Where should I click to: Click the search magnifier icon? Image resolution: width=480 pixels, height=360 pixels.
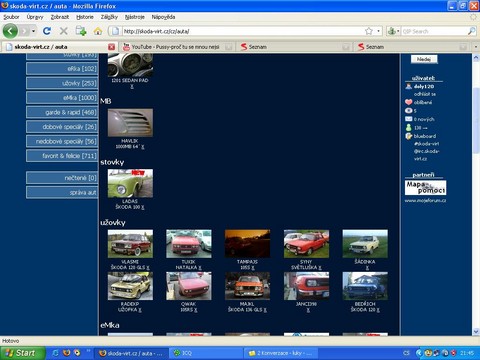pos(471,31)
